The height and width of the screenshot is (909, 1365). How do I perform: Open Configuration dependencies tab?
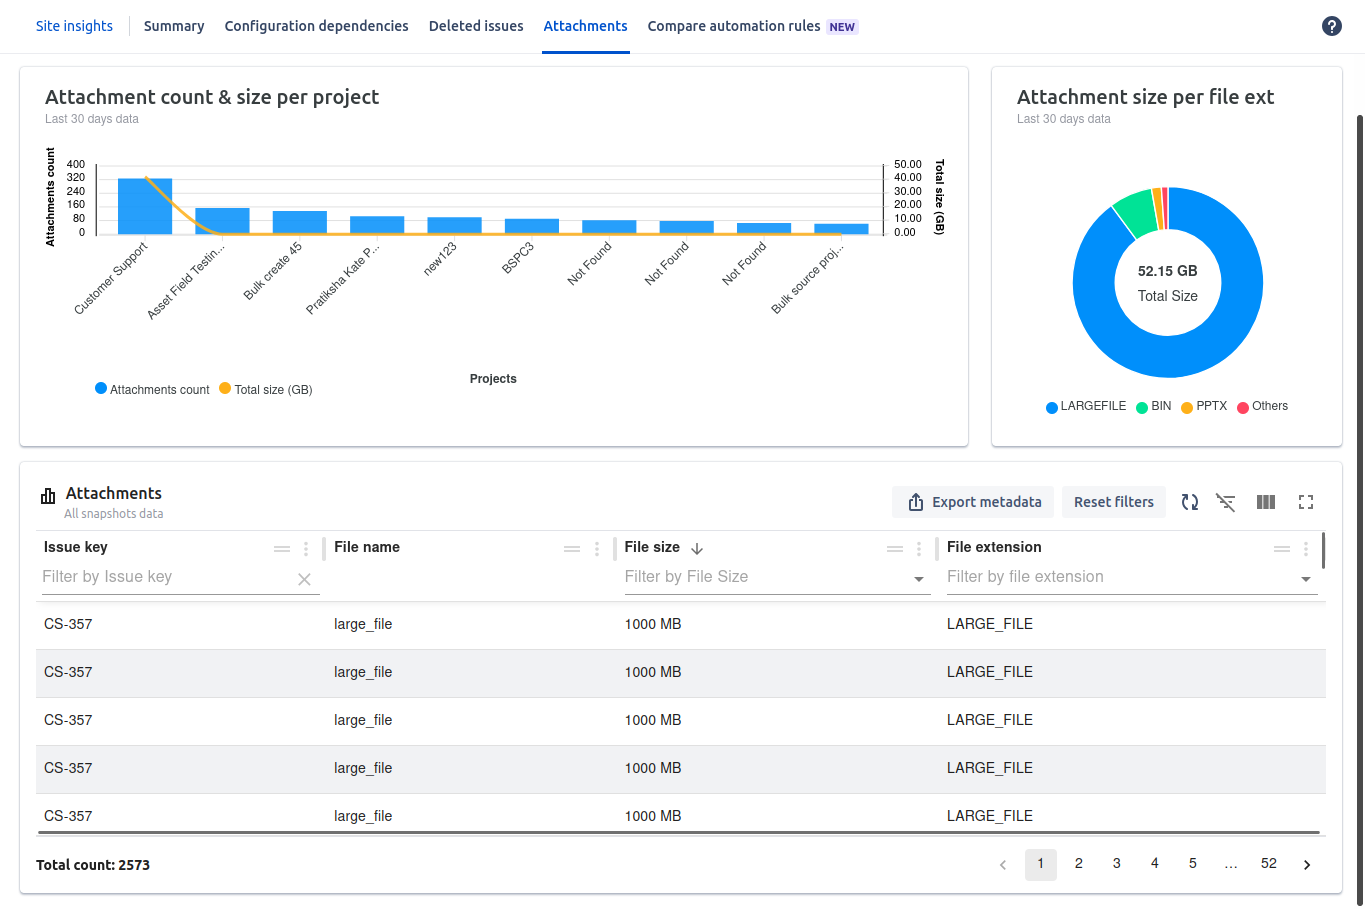pyautogui.click(x=316, y=26)
